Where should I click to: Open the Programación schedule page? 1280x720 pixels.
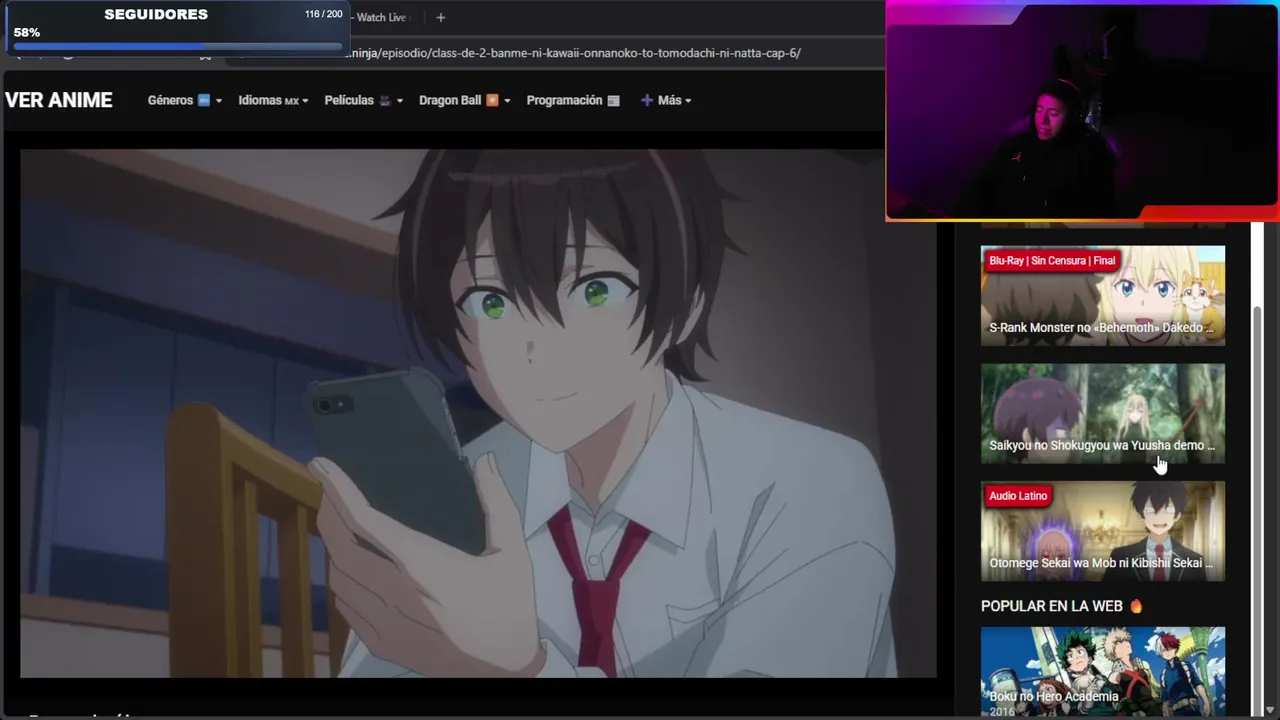[573, 100]
